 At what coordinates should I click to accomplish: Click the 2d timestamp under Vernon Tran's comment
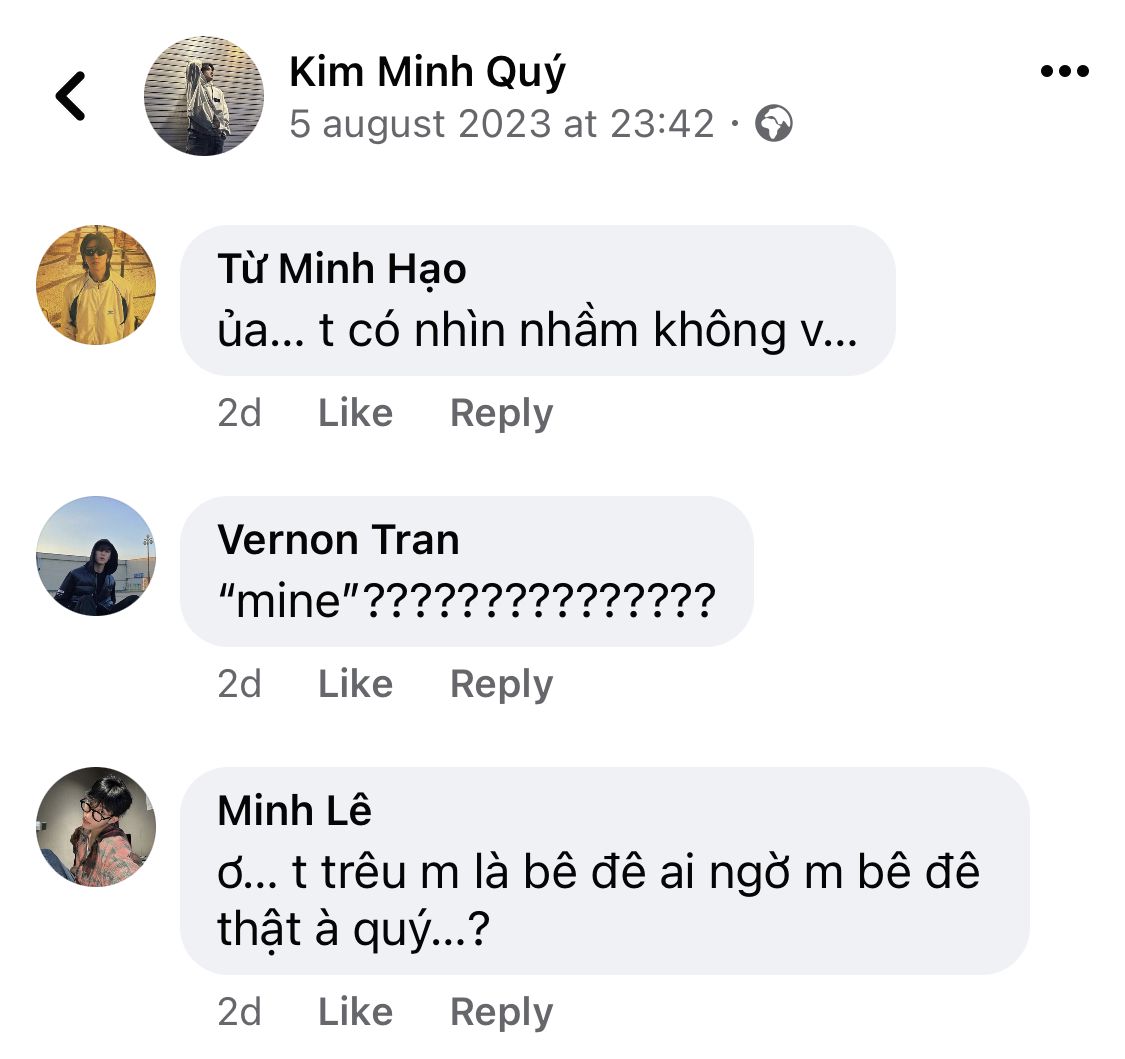(x=240, y=684)
